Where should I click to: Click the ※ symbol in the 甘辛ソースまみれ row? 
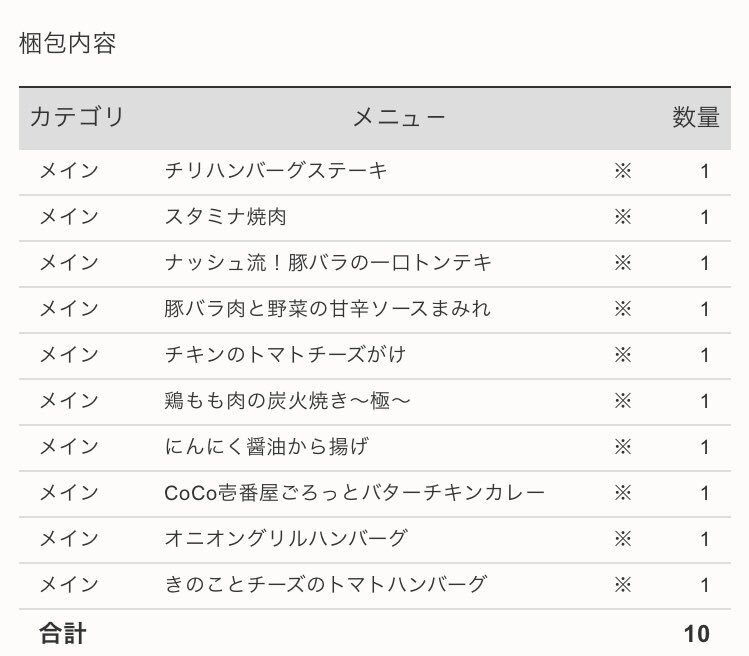(x=623, y=309)
